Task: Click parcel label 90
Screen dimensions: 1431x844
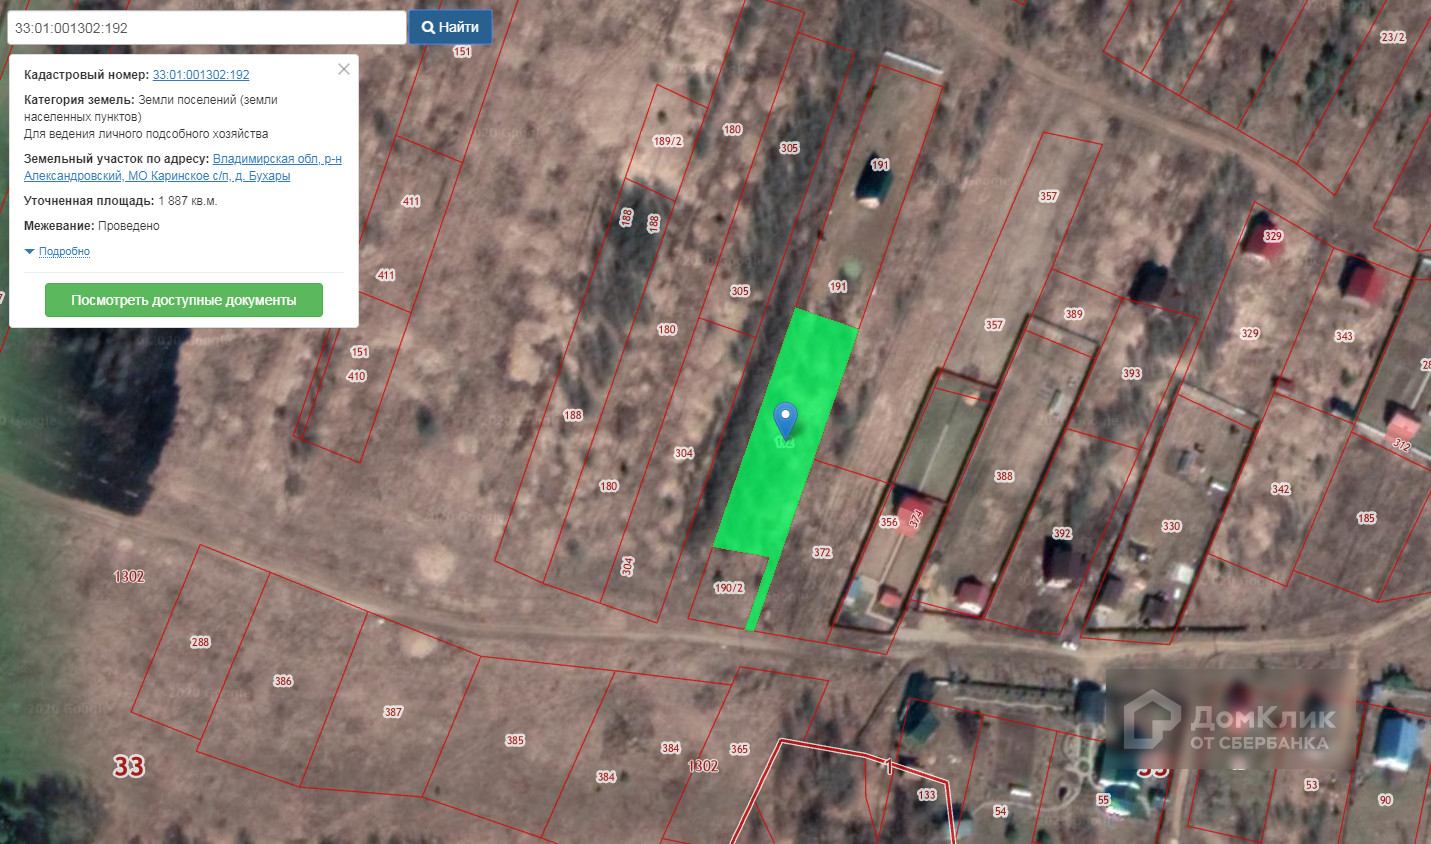Action: 1385,800
